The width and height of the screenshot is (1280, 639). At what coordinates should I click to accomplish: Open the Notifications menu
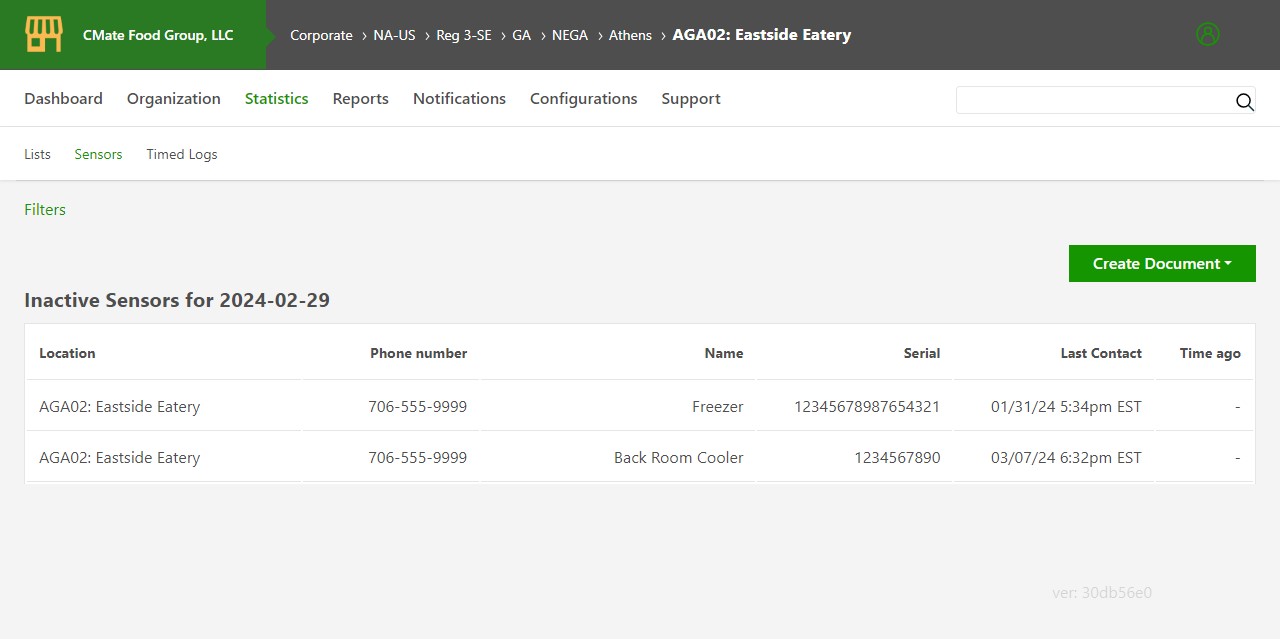tap(459, 98)
